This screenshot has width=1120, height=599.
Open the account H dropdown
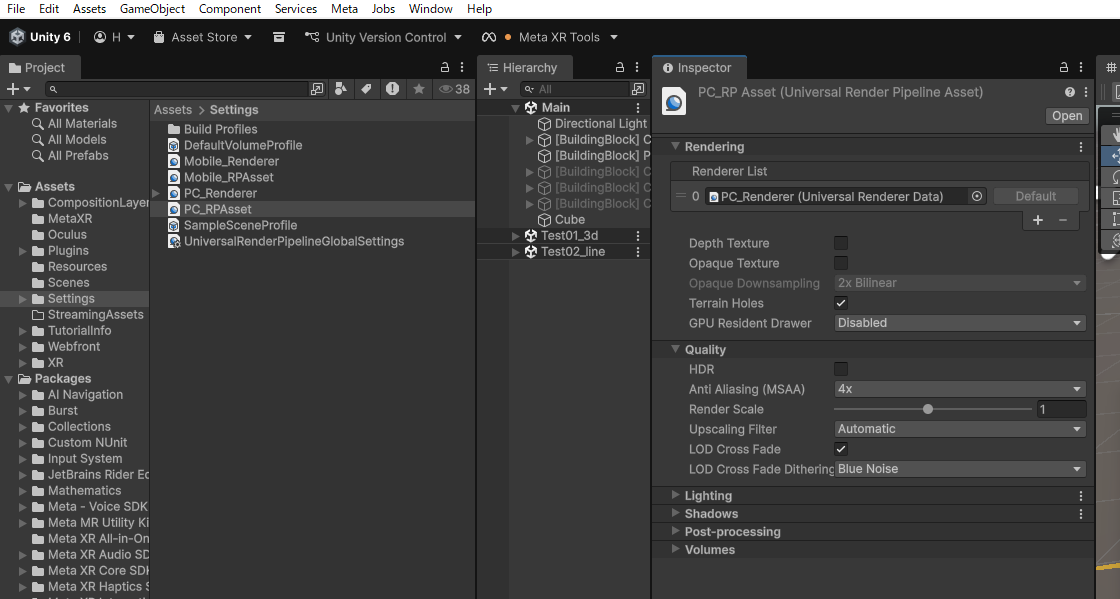click(114, 37)
